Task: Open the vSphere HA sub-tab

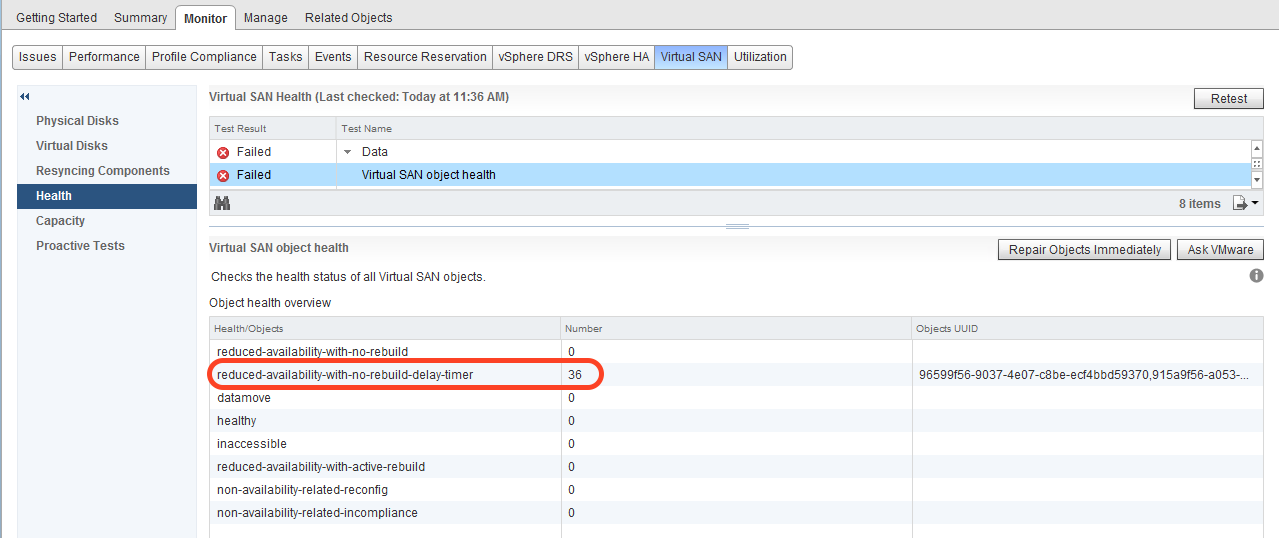Action: 616,57
